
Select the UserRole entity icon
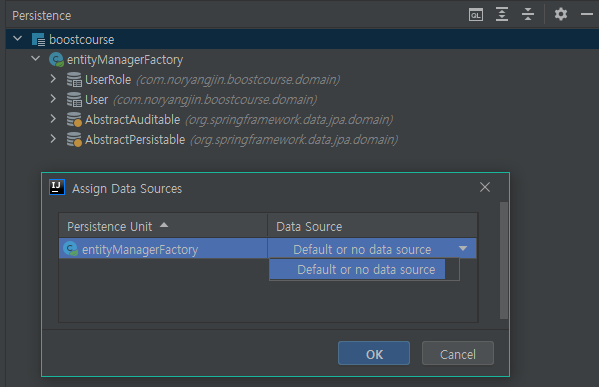[x=74, y=79]
